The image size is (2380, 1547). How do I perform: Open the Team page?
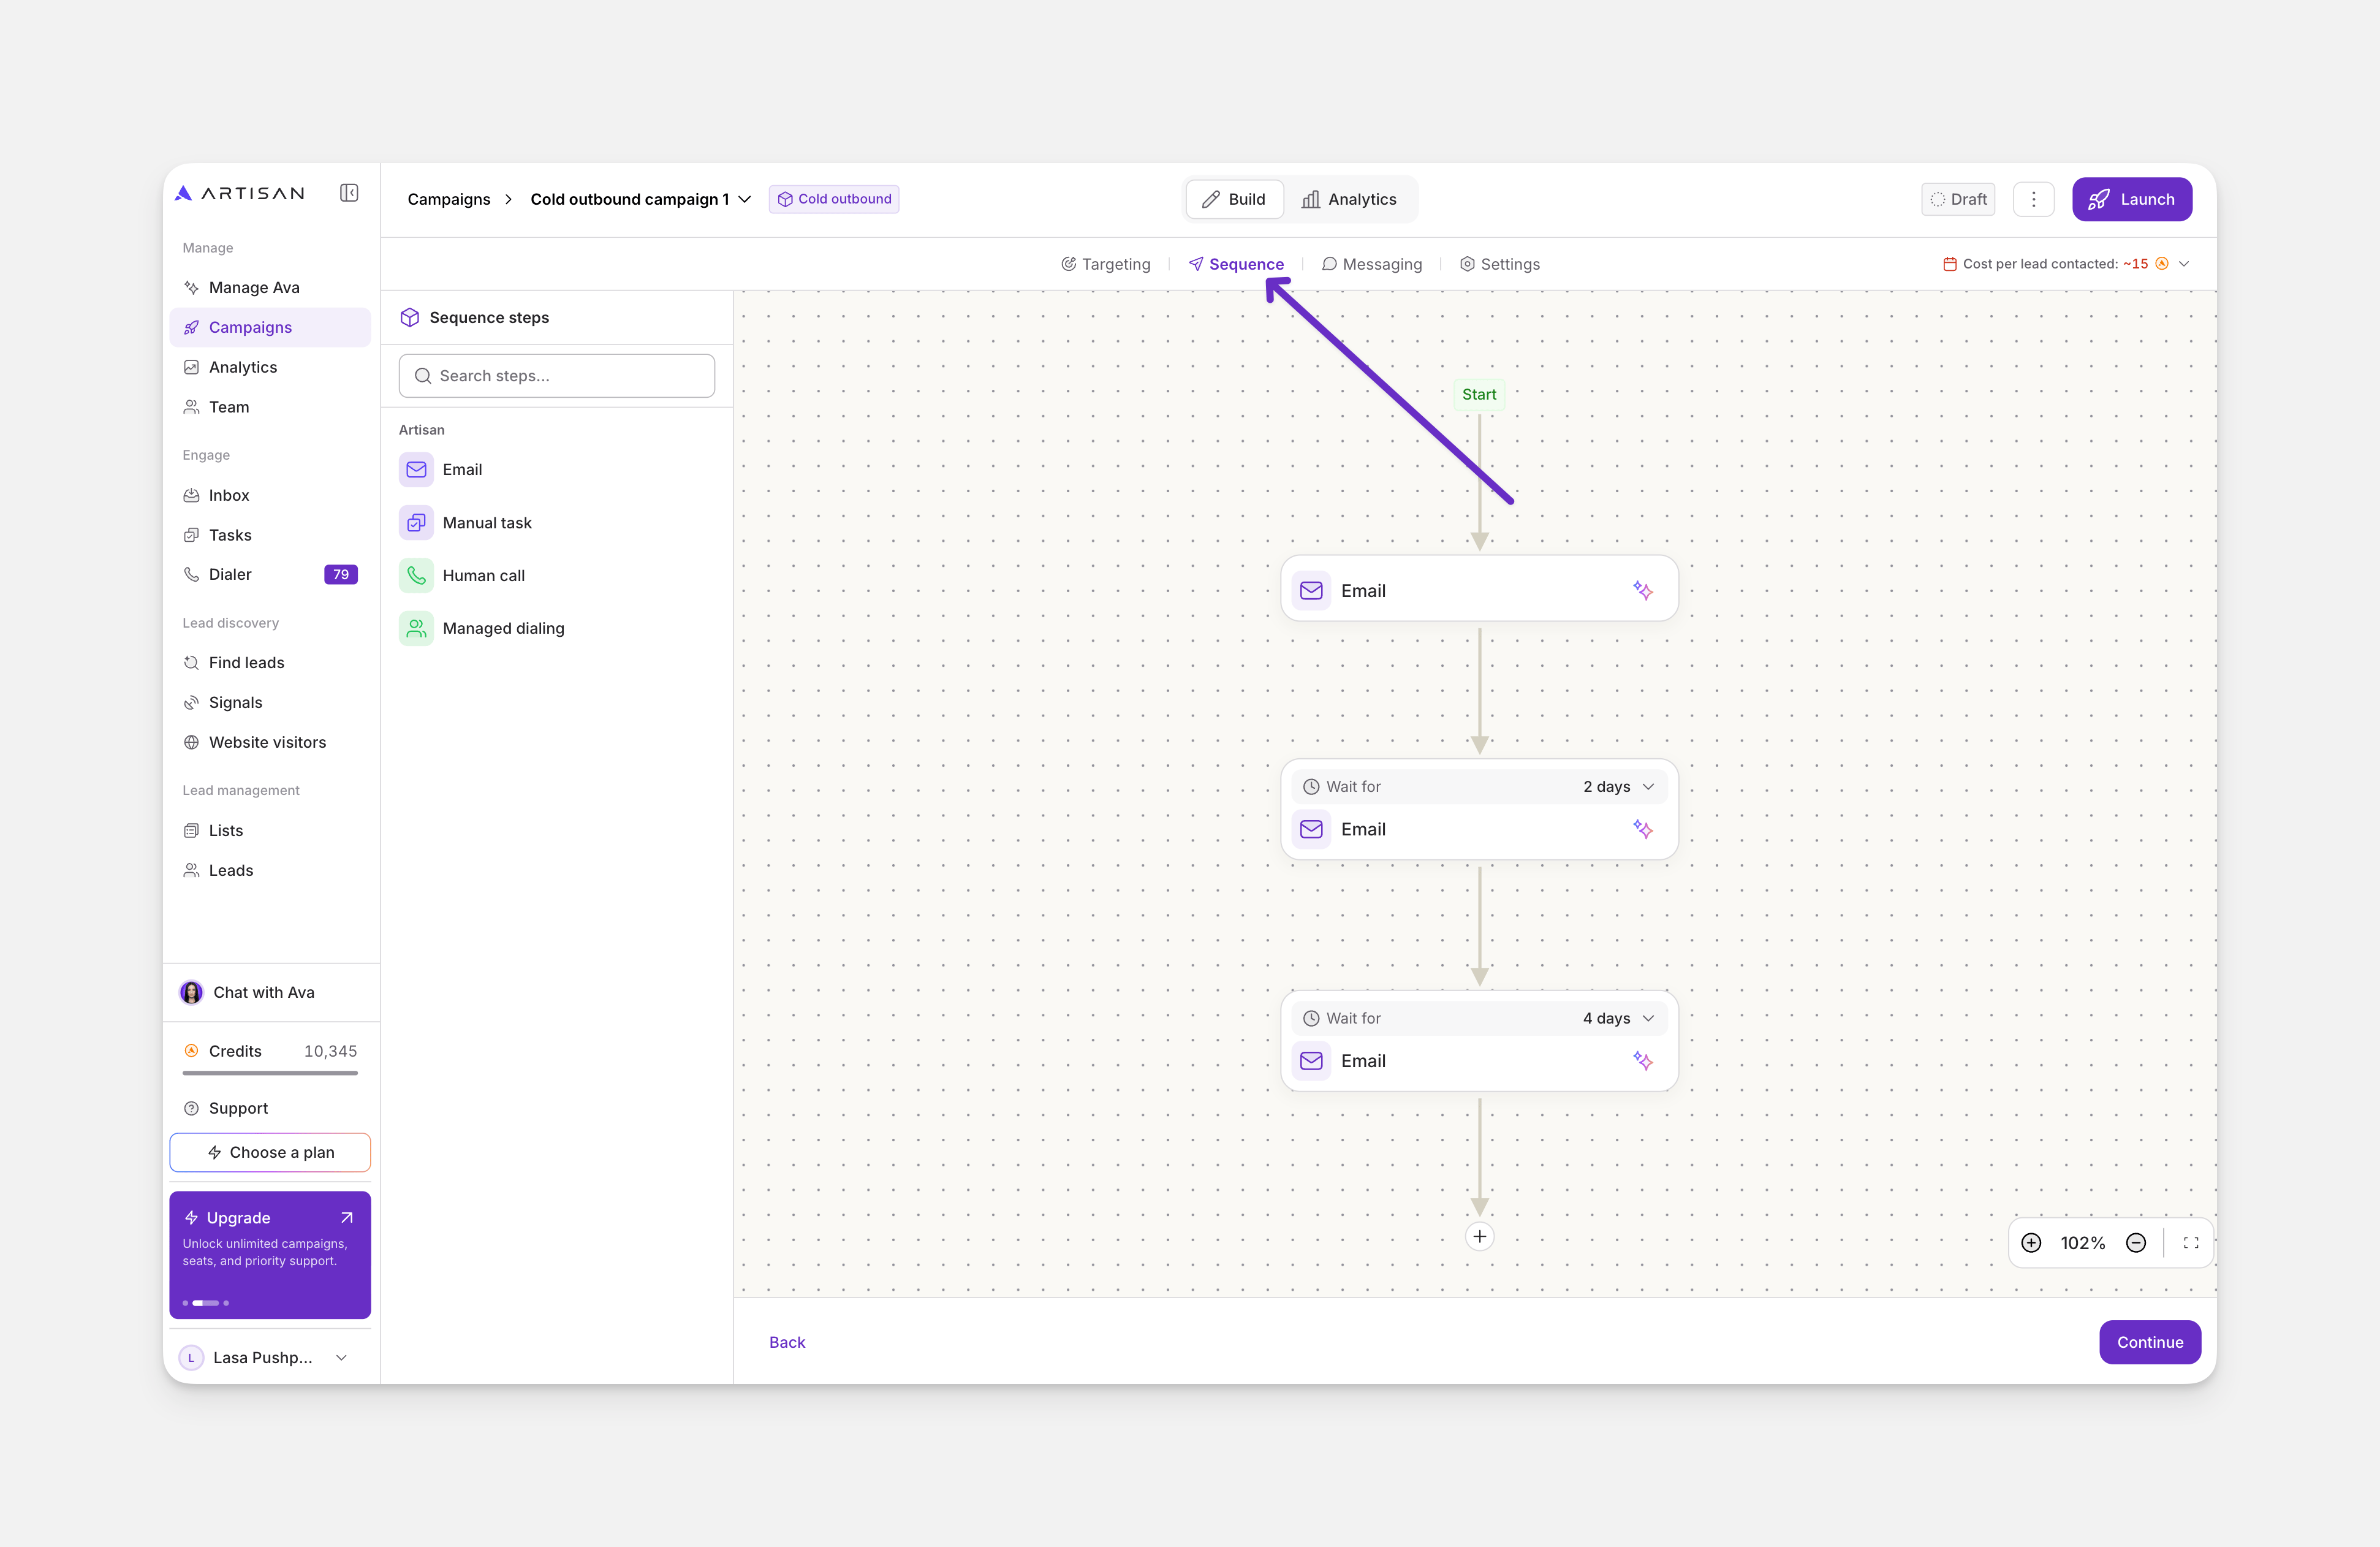pos(270,407)
